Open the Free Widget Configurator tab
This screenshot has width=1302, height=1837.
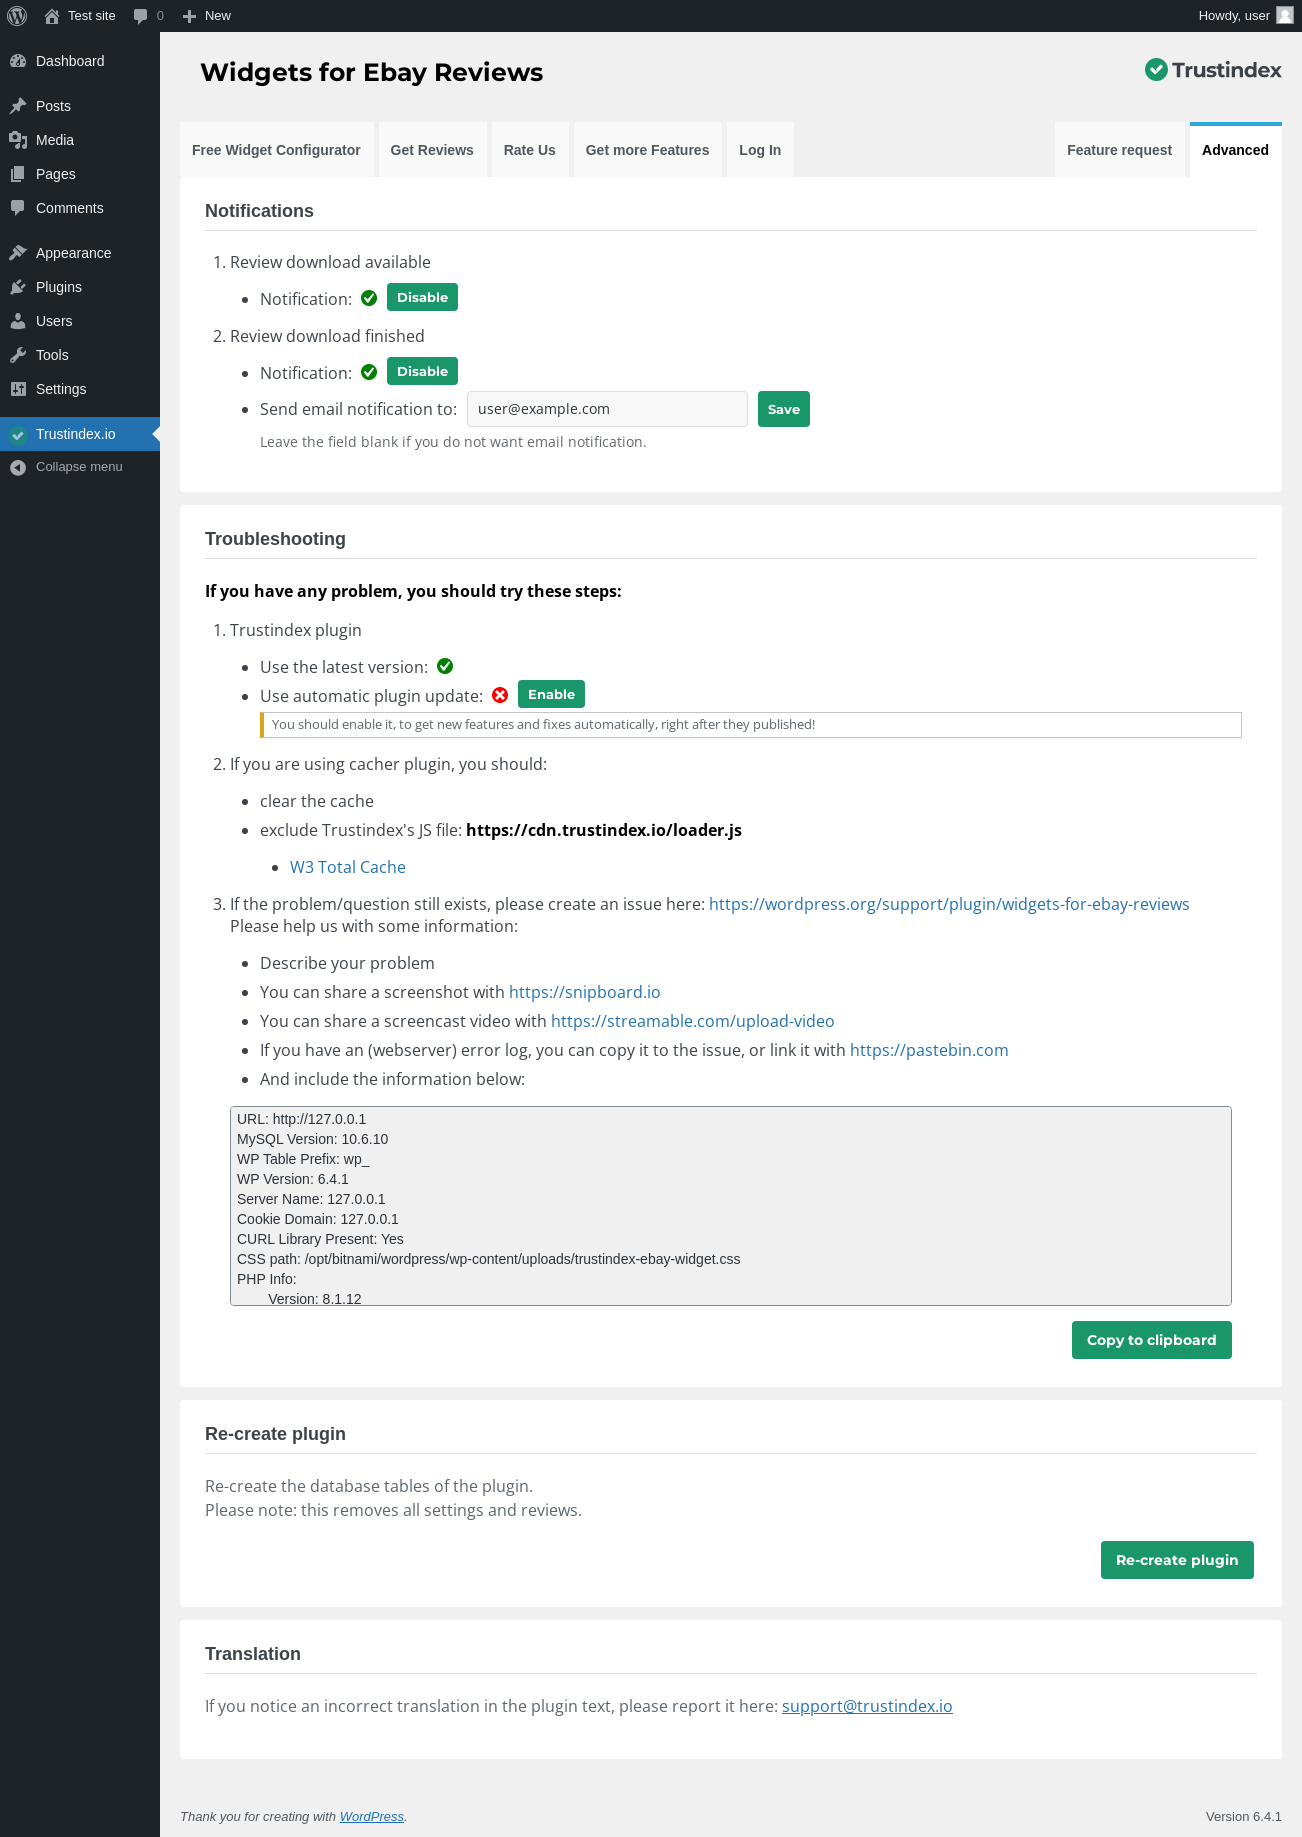(276, 150)
